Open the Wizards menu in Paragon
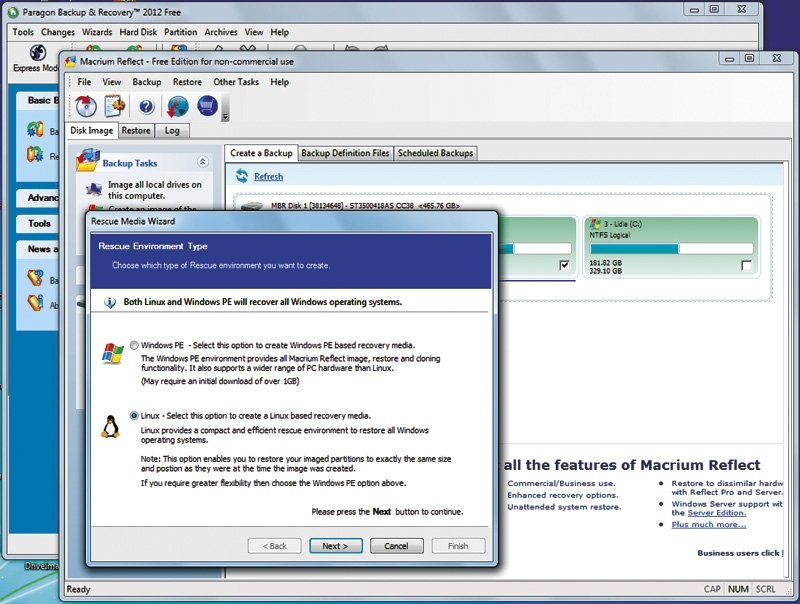 (97, 32)
